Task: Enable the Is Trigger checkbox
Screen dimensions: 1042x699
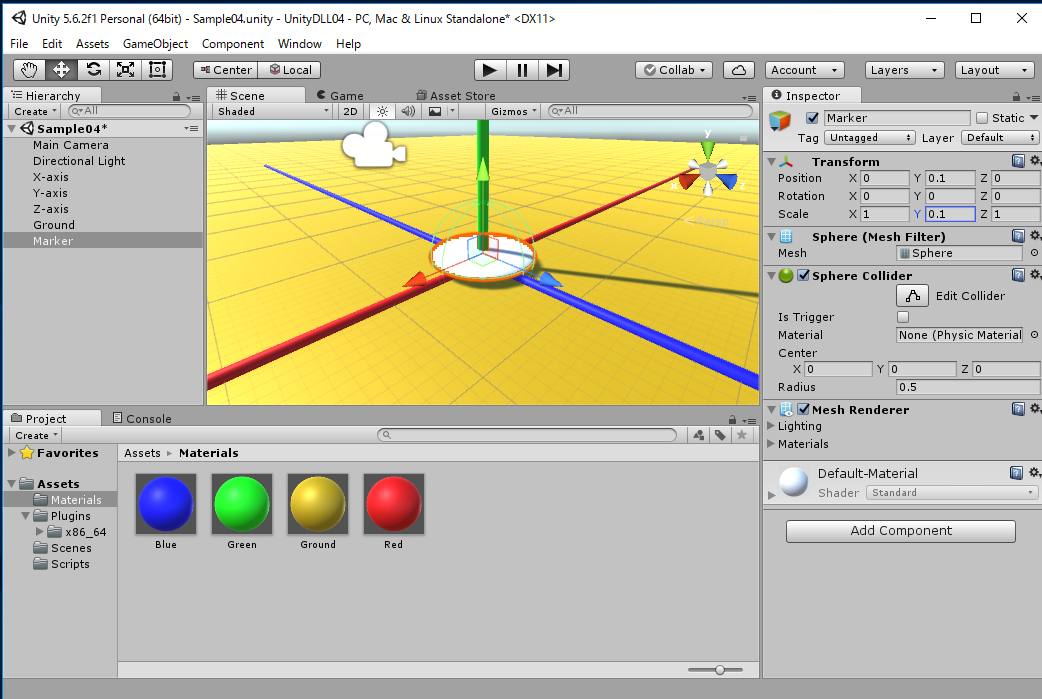Action: [904, 317]
